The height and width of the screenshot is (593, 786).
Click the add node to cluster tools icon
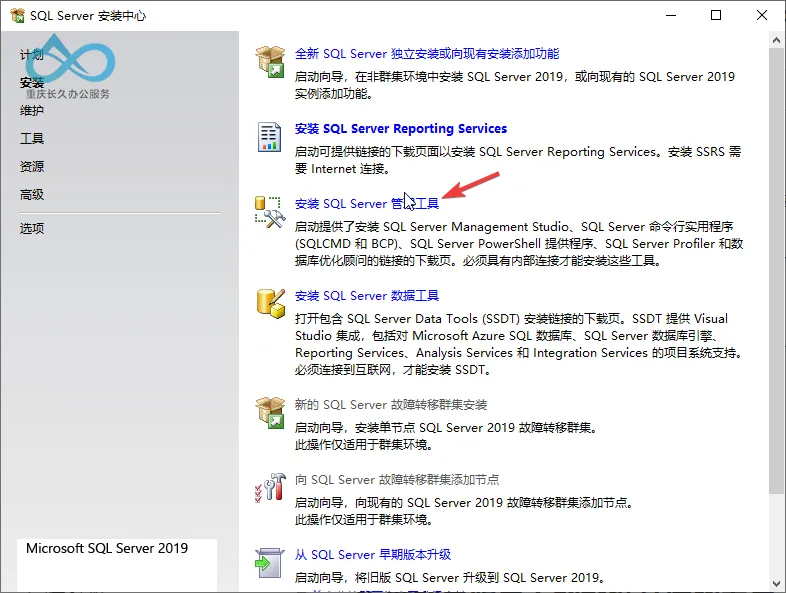(270, 487)
